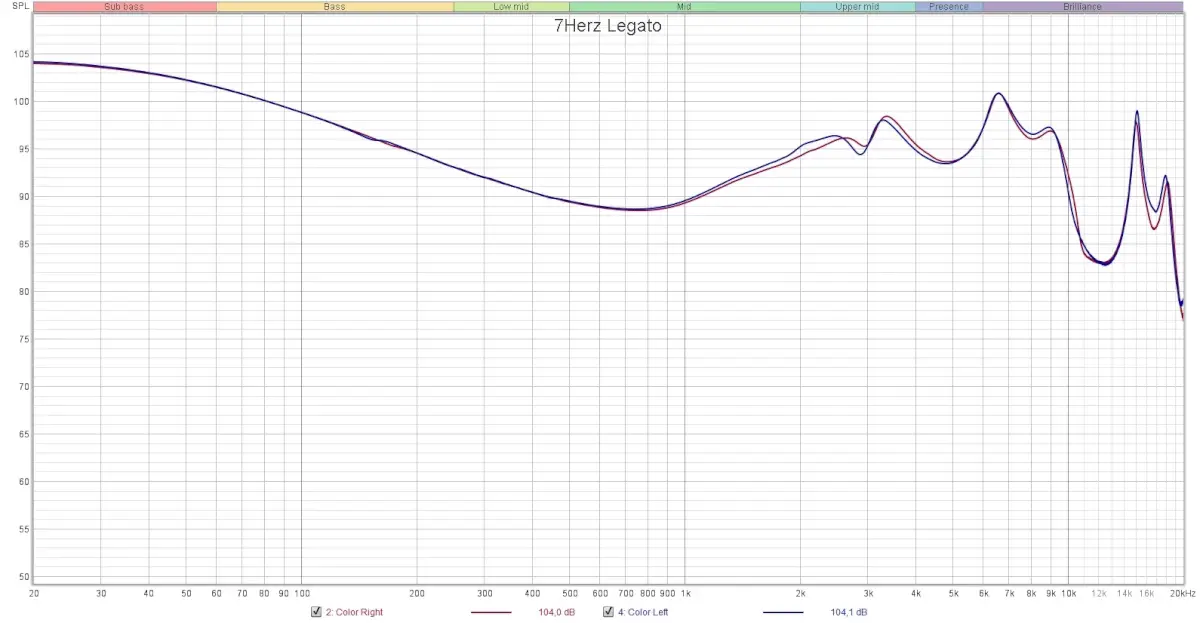
Task: Click the '104,1 dB' legend value
Action: tap(849, 612)
